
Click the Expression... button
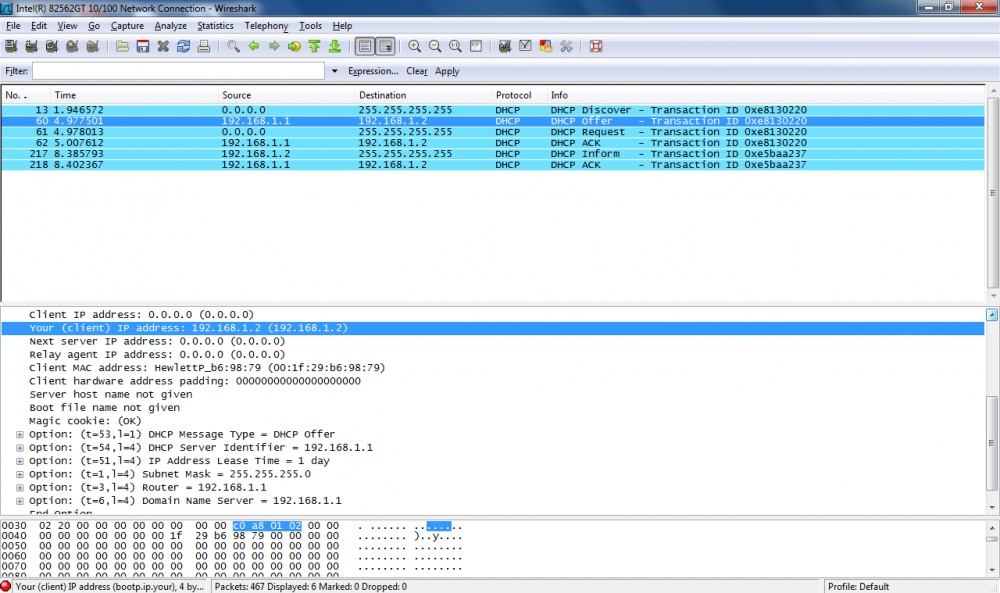372,70
